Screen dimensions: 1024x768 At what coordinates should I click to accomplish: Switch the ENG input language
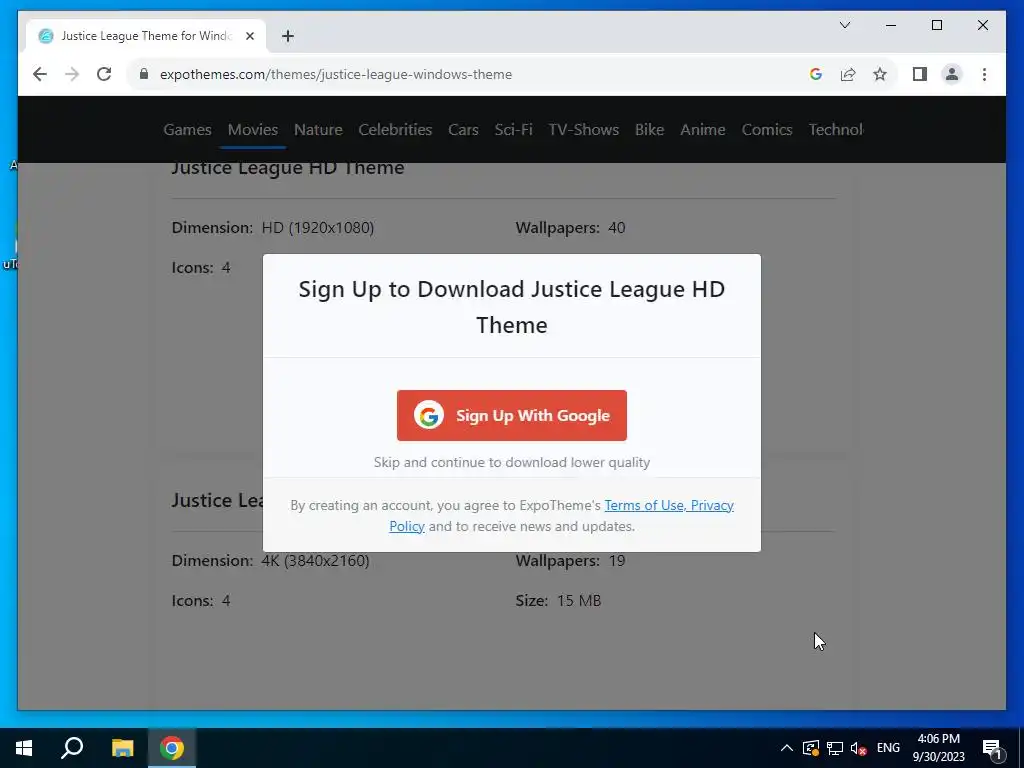pyautogui.click(x=888, y=748)
